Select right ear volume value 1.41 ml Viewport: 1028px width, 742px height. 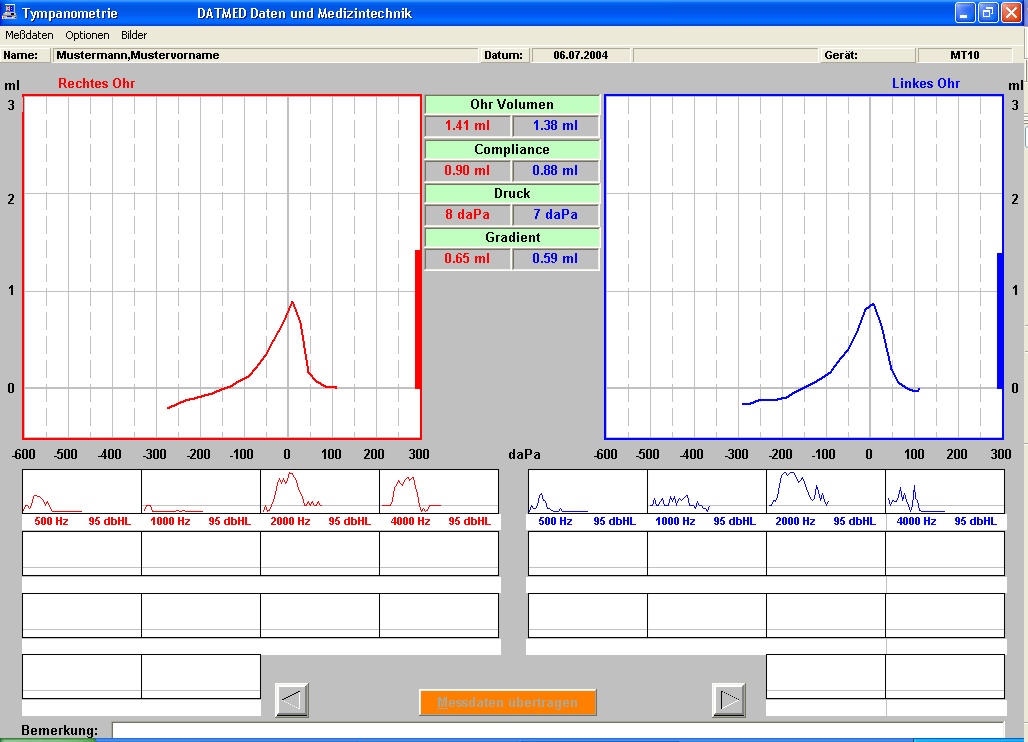coord(467,126)
